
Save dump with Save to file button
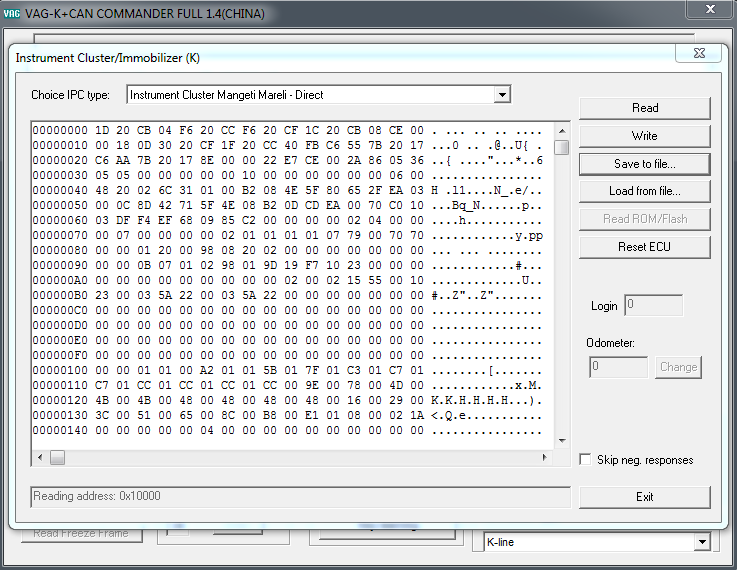pyautogui.click(x=644, y=164)
